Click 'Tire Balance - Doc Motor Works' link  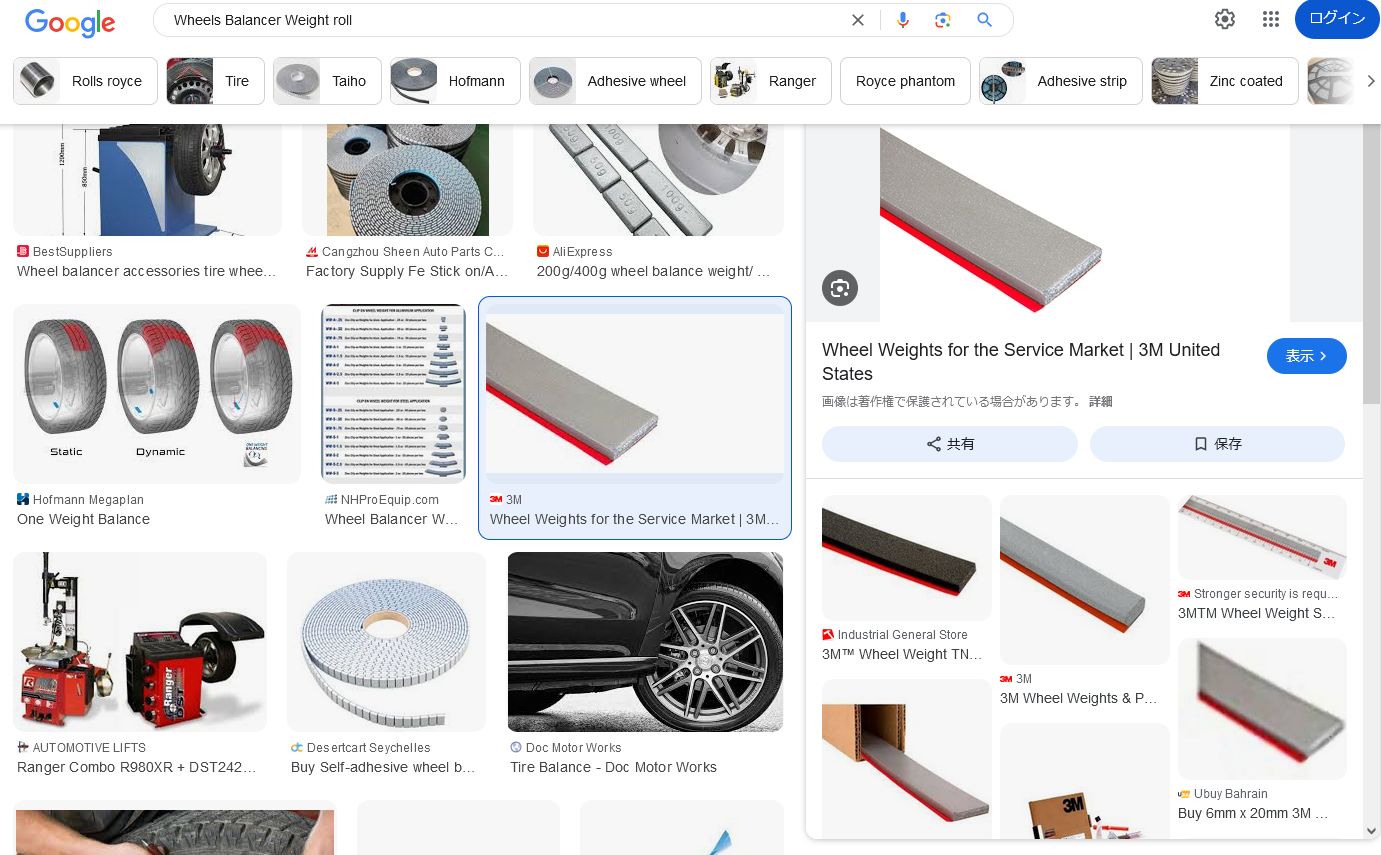pos(613,767)
